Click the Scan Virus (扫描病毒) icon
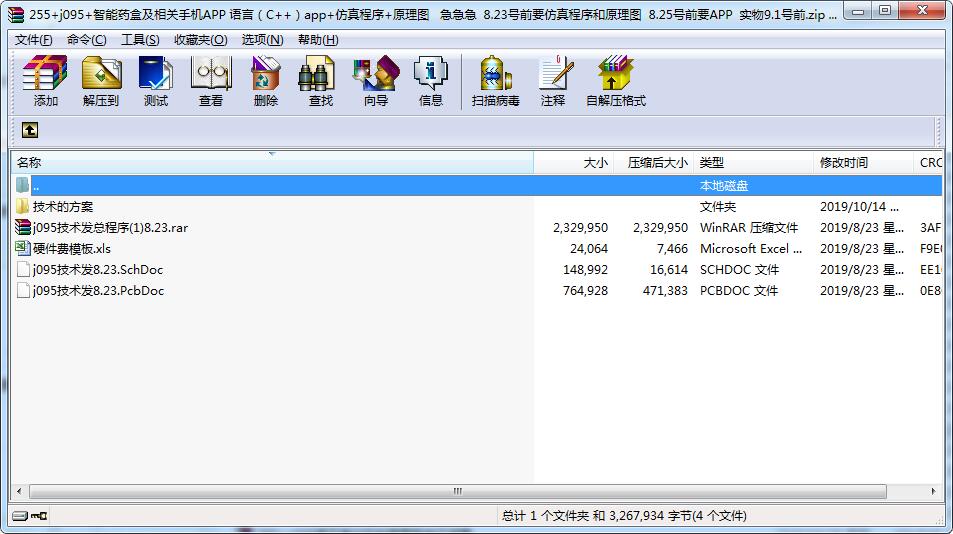The width and height of the screenshot is (953, 534). (x=495, y=81)
